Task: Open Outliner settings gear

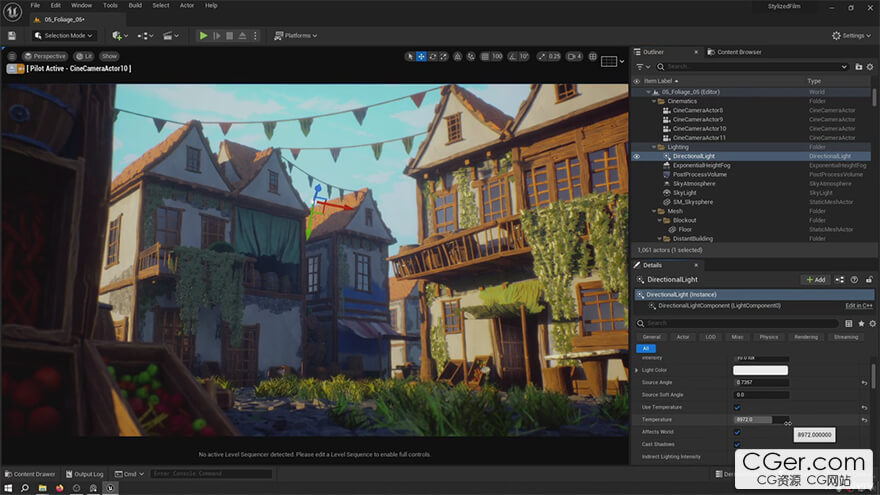Action: click(870, 67)
